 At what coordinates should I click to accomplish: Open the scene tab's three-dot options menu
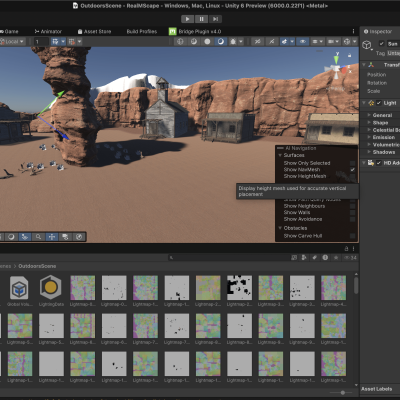click(353, 31)
